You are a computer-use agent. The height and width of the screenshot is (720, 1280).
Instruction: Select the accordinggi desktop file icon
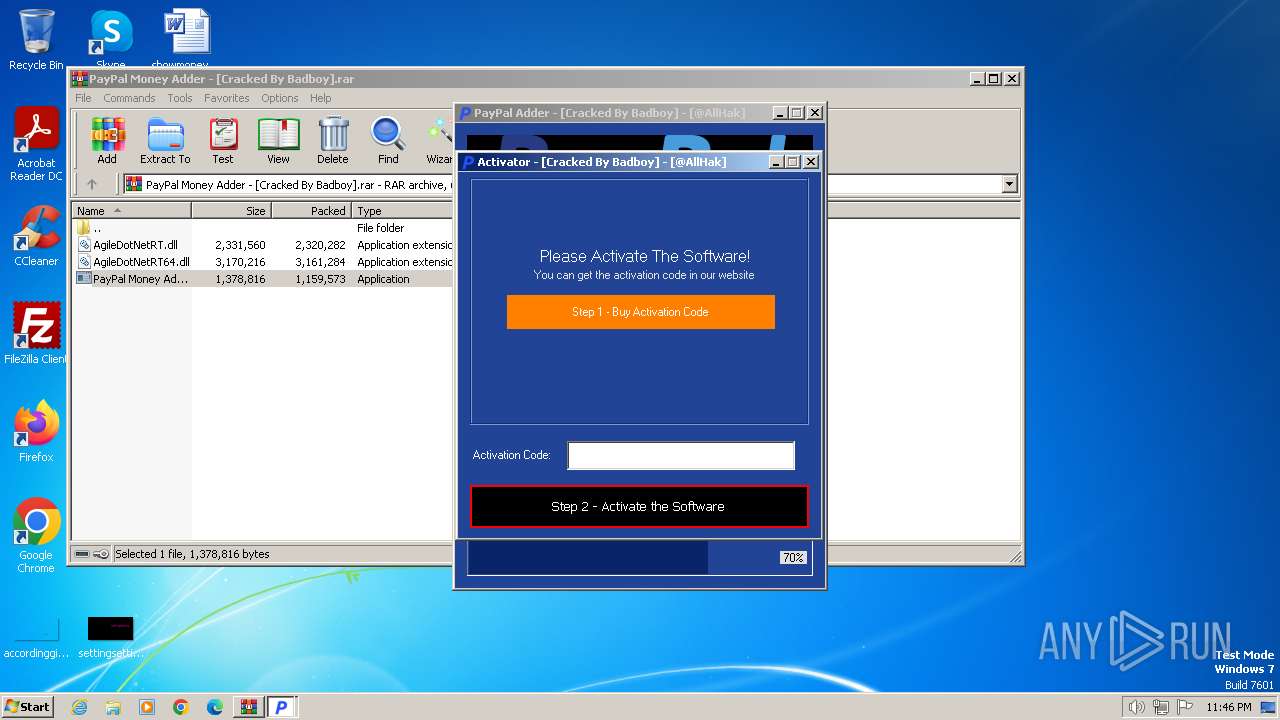point(36,636)
